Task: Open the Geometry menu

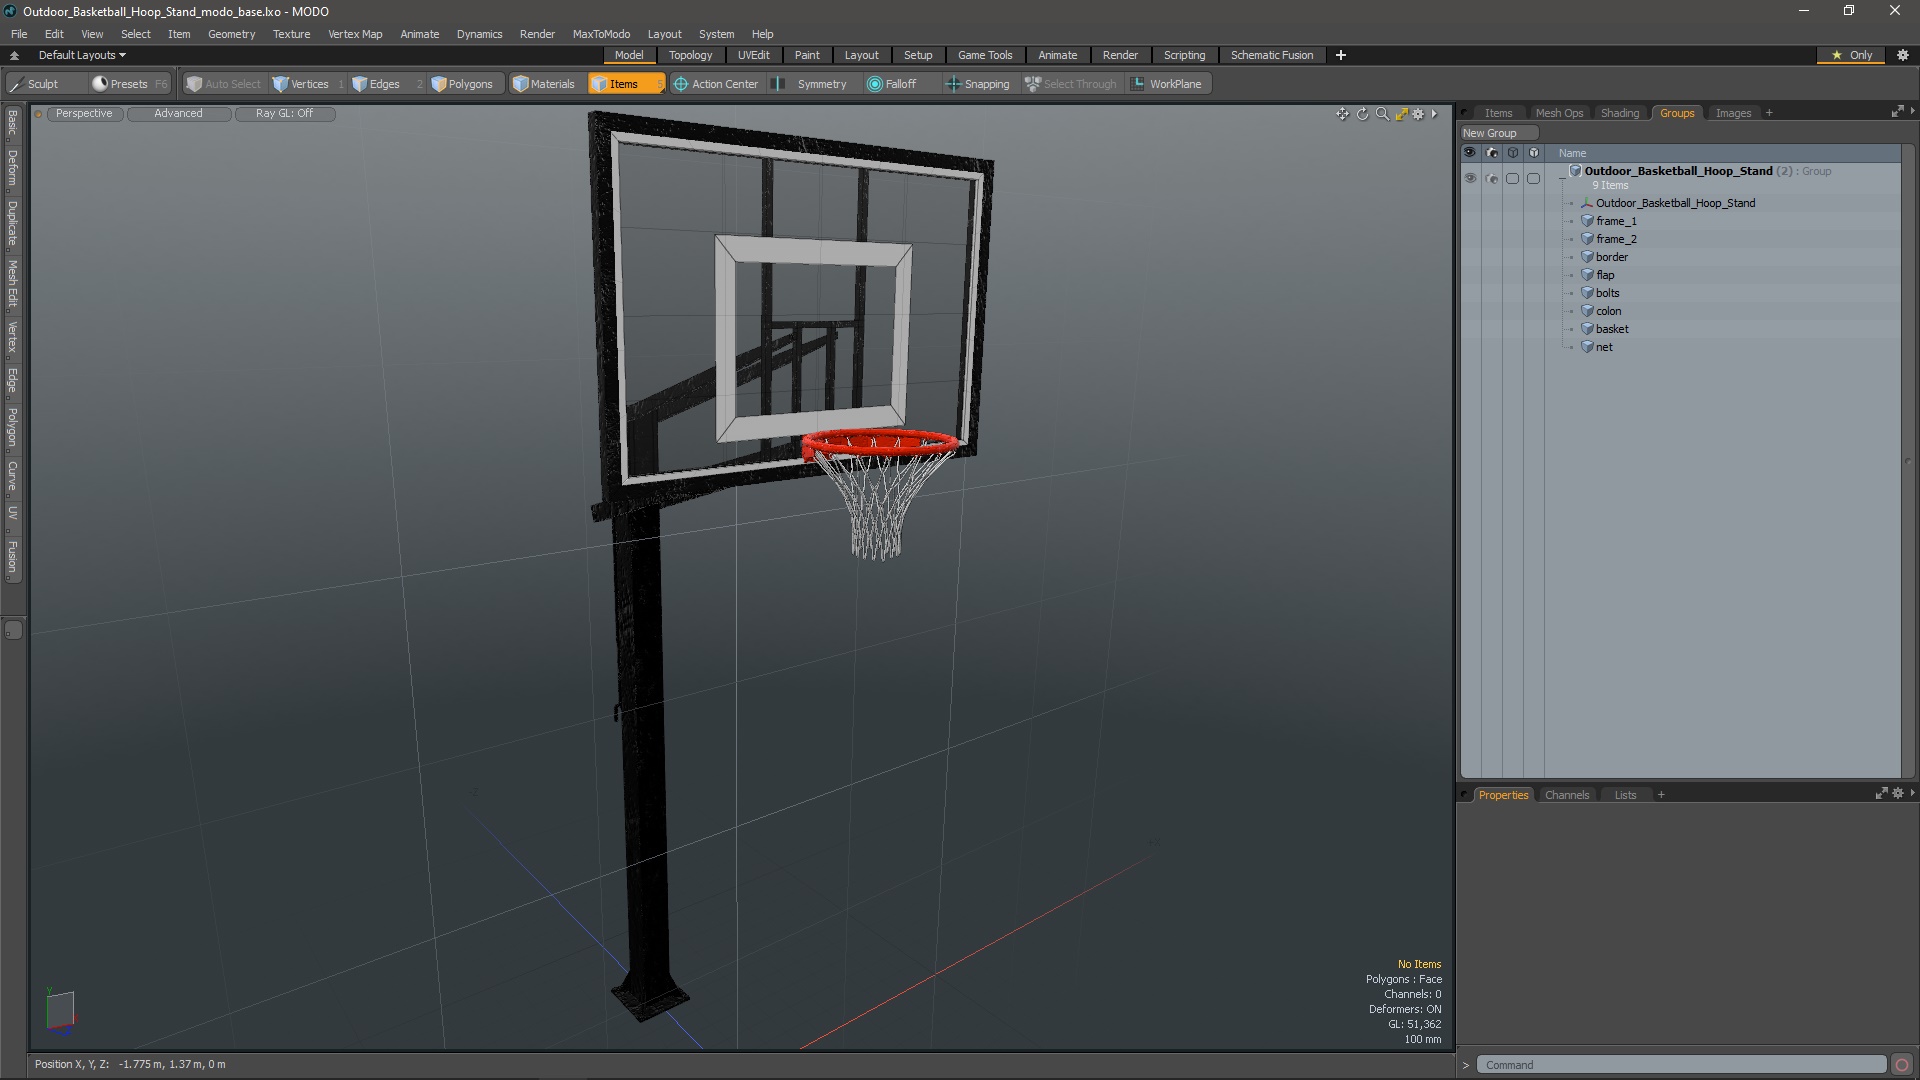Action: [231, 34]
